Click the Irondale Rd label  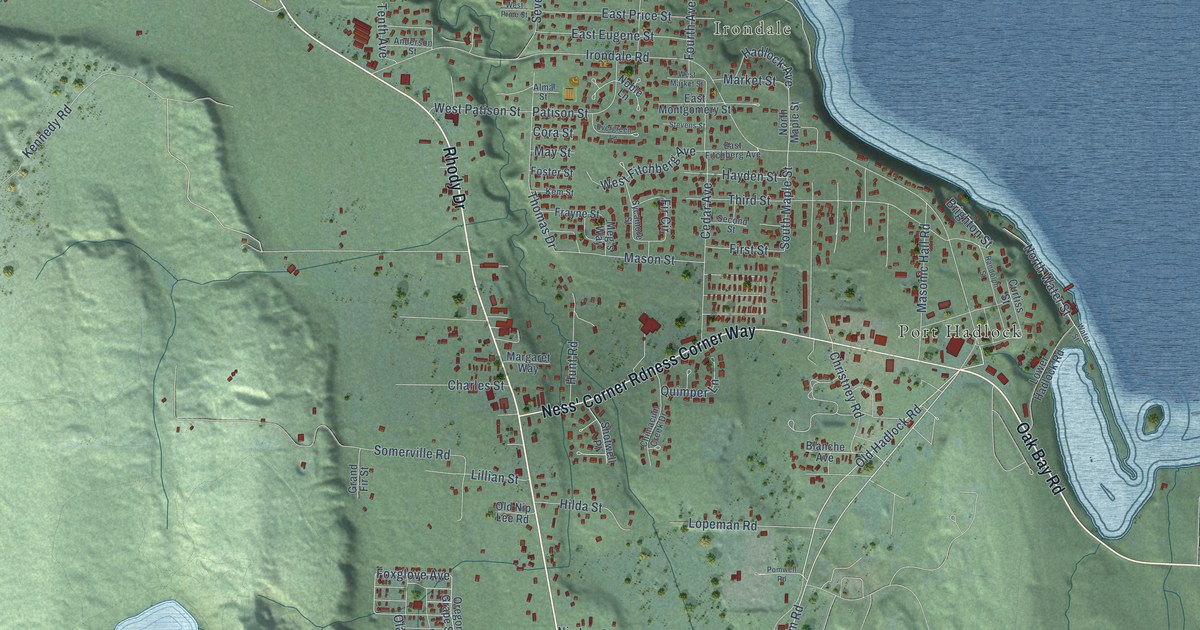click(x=617, y=57)
